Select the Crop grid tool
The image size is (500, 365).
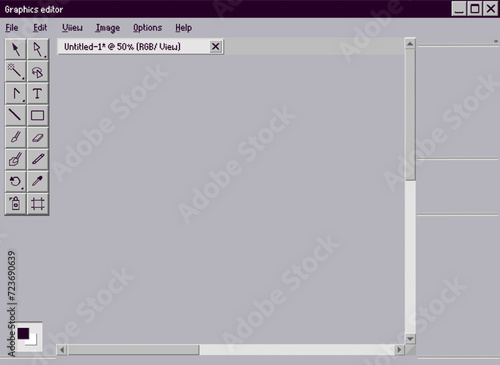[38, 203]
